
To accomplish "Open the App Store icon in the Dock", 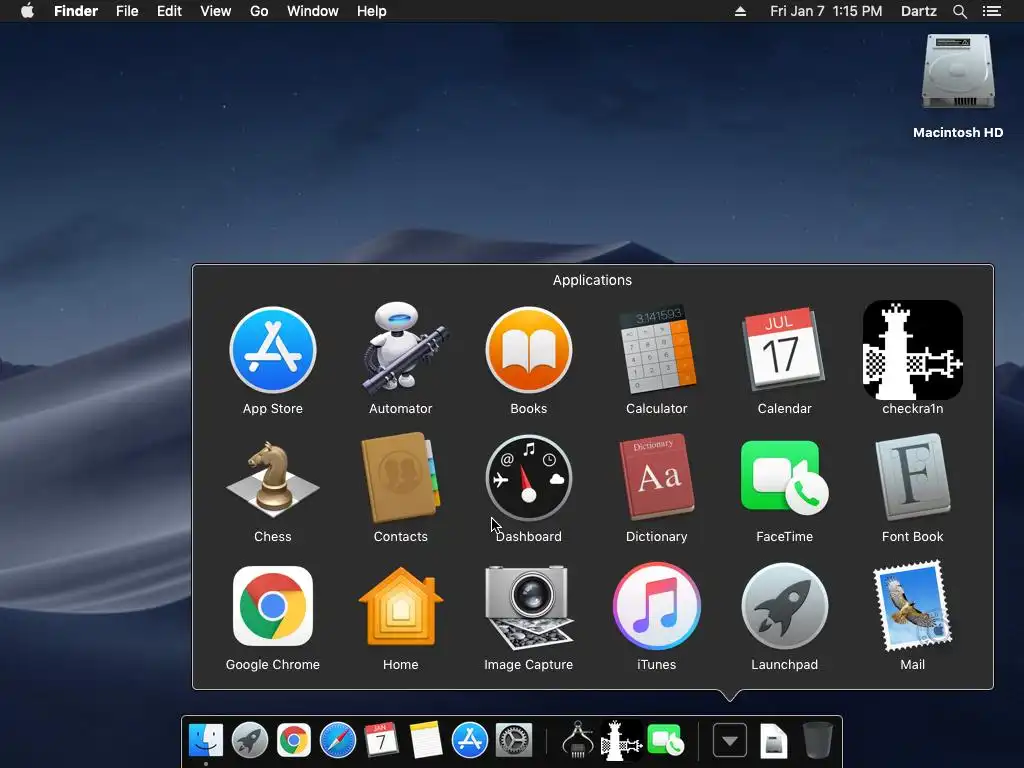I will (470, 741).
